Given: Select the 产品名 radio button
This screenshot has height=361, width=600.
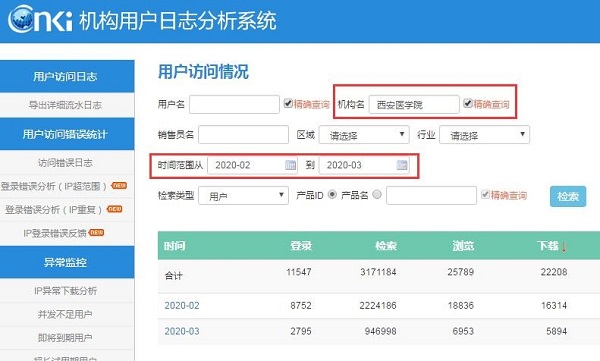Looking at the screenshot, I should tap(377, 194).
